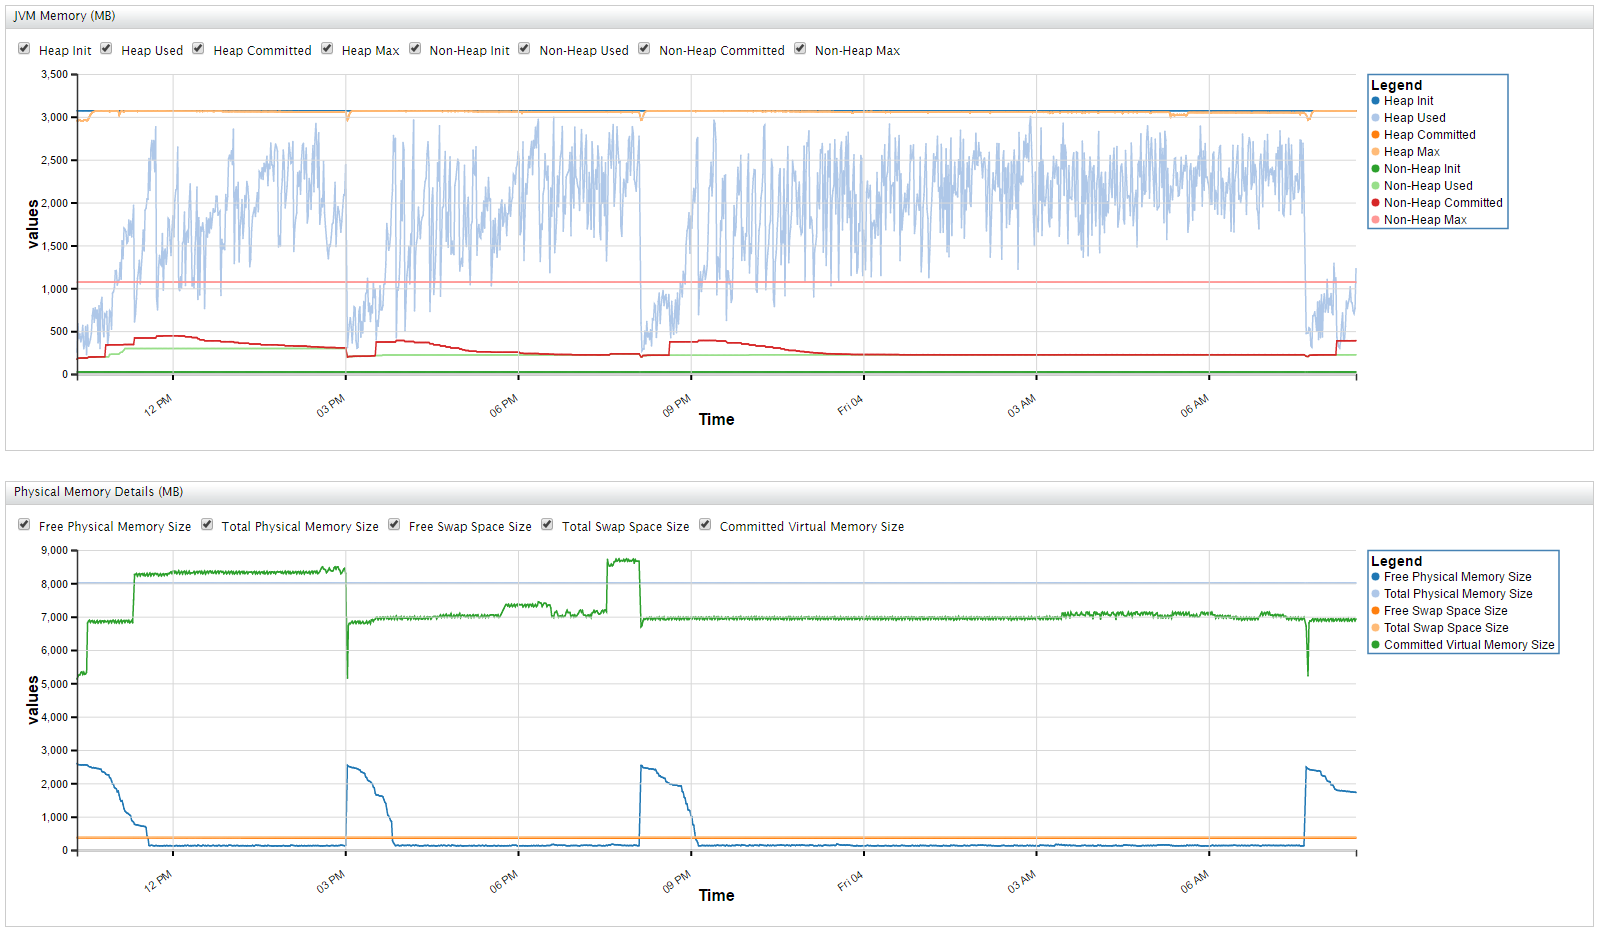The image size is (1602, 936).
Task: Click the Heap Max legend color dot
Action: tap(1376, 152)
